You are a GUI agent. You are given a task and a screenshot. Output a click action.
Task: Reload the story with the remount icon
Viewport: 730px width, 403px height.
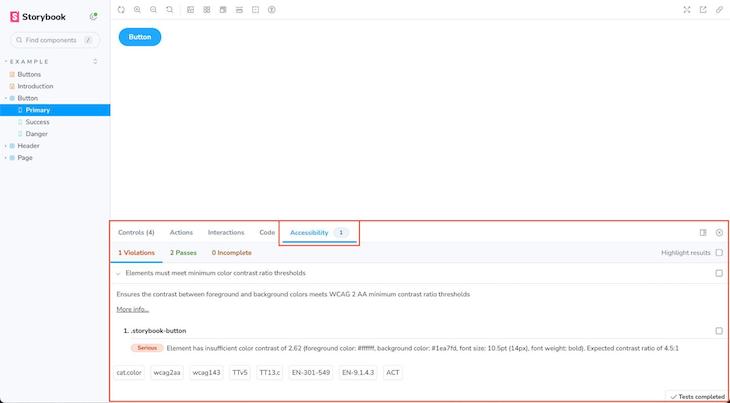coord(121,9)
